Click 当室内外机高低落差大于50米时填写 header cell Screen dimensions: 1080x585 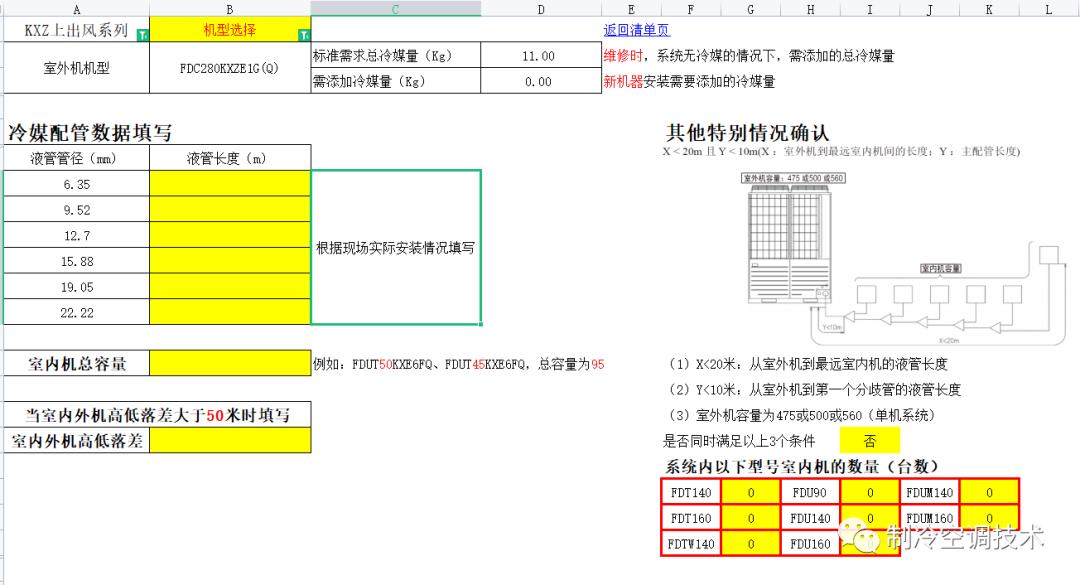[x=157, y=415]
